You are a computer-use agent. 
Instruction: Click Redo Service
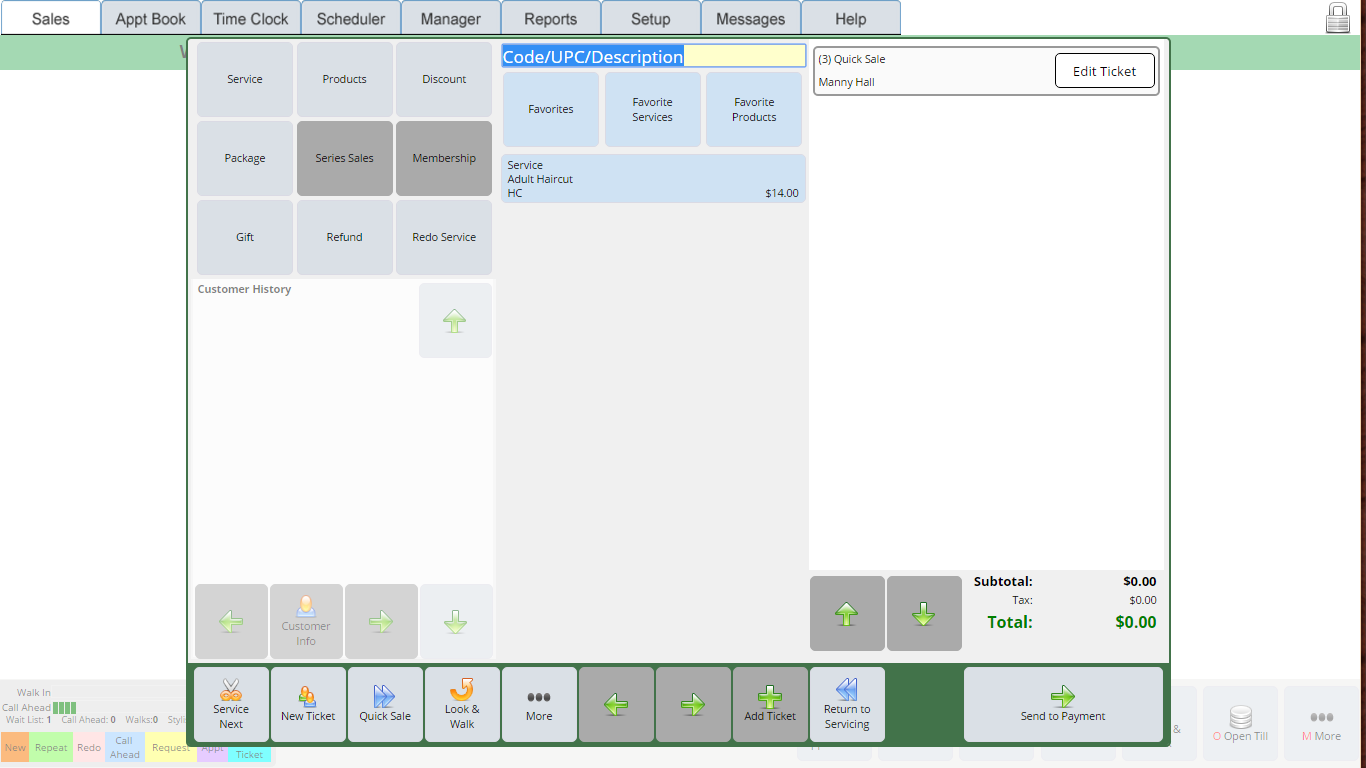(444, 237)
